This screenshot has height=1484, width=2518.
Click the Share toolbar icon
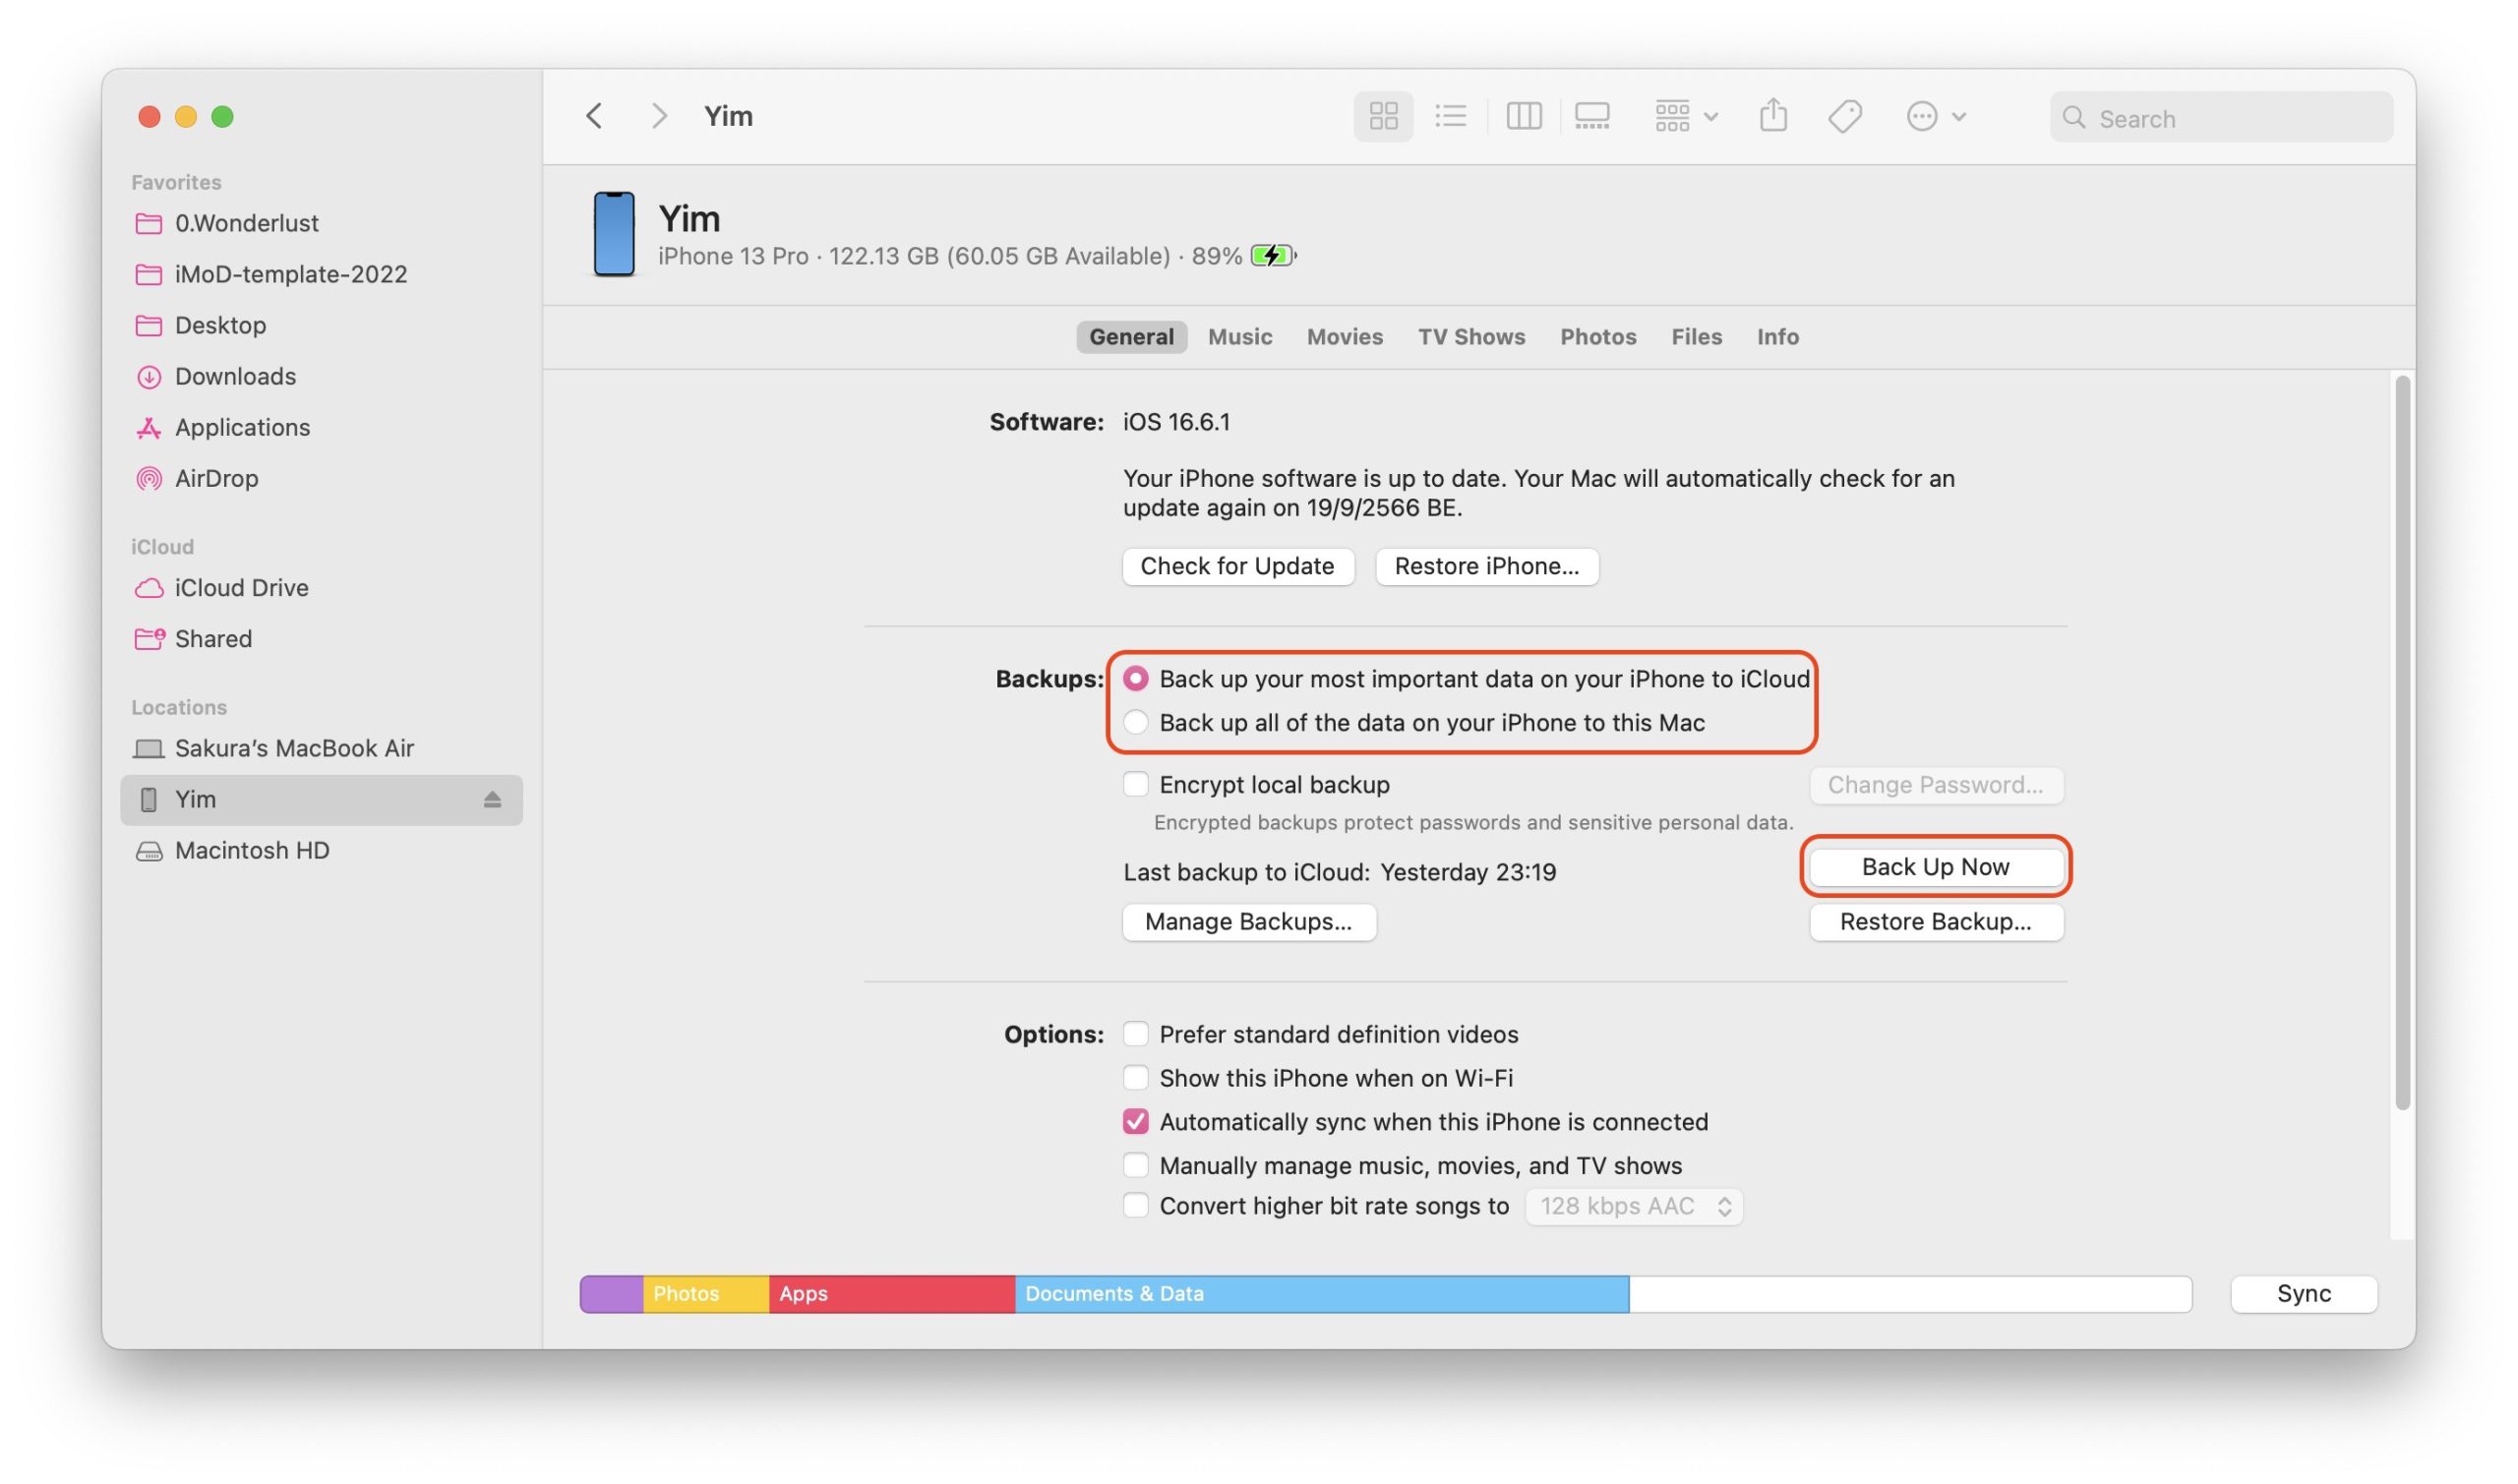1773,116
